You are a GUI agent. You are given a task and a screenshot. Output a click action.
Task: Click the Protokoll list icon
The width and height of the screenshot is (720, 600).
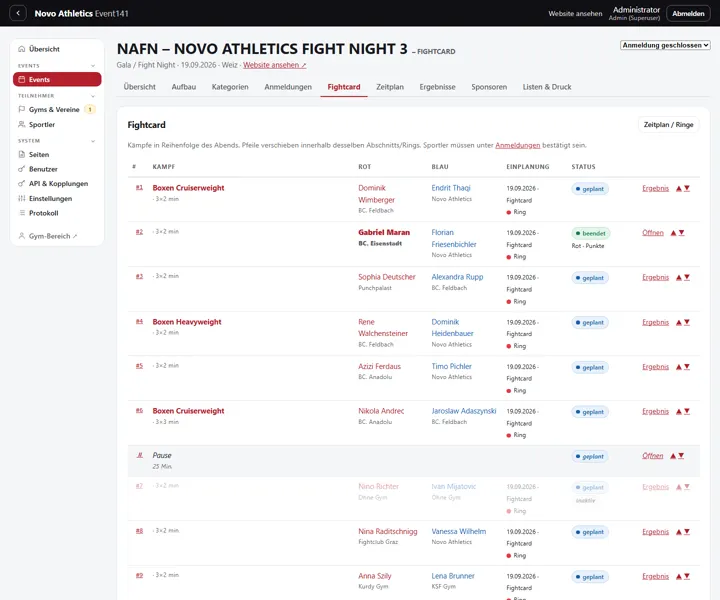pyautogui.click(x=22, y=213)
